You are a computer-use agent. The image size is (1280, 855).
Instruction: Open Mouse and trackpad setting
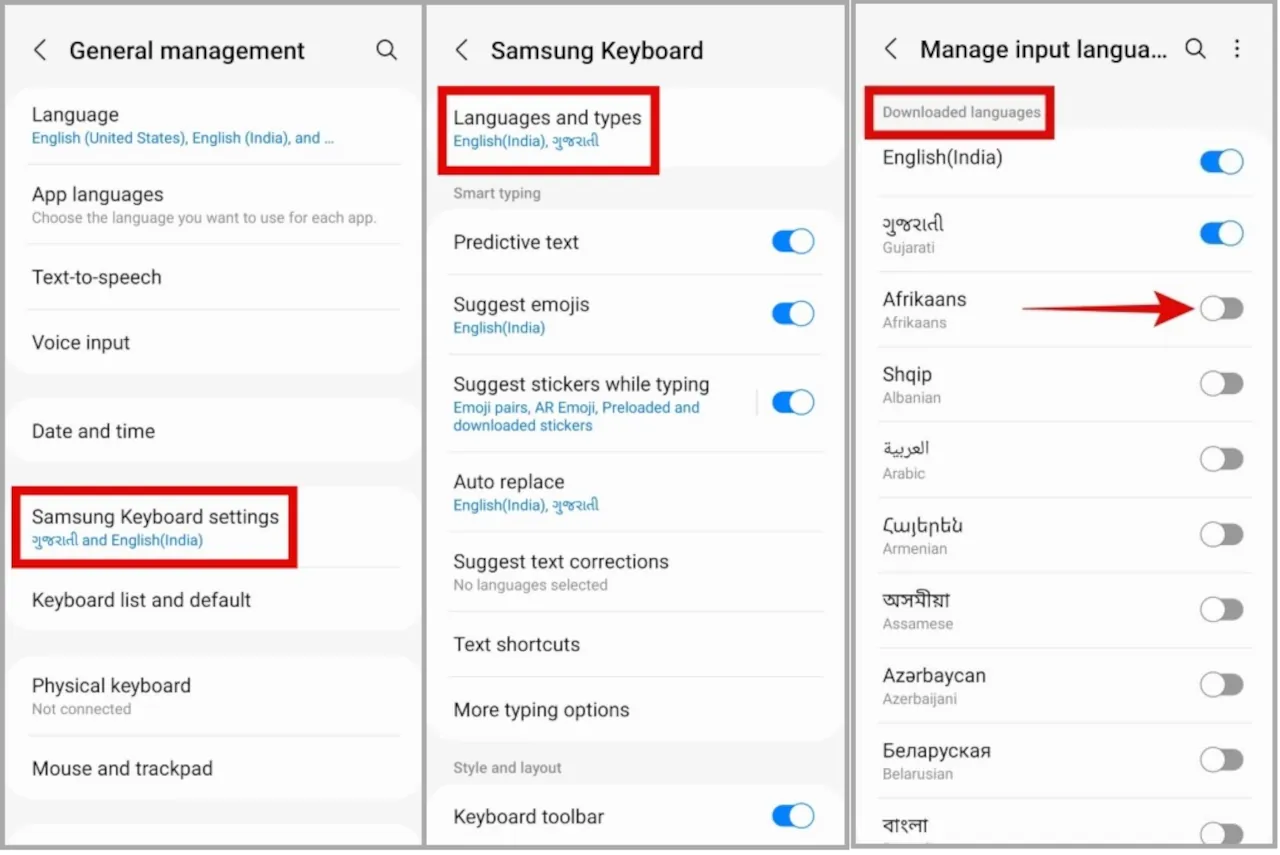pyautogui.click(x=215, y=768)
